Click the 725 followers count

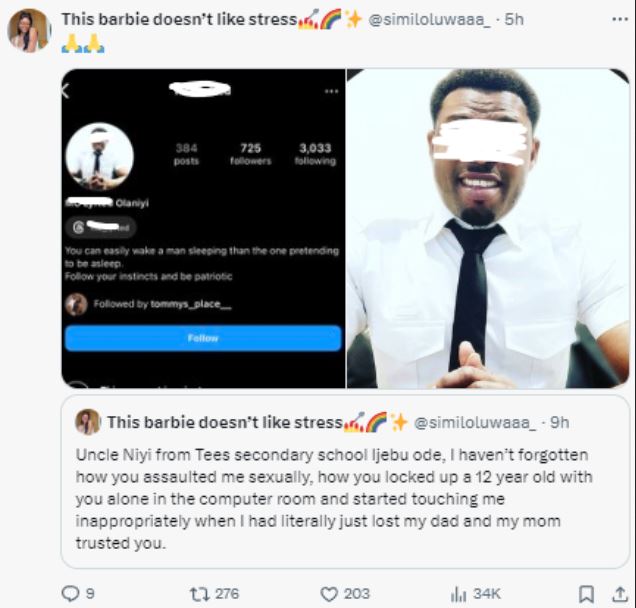coord(250,153)
